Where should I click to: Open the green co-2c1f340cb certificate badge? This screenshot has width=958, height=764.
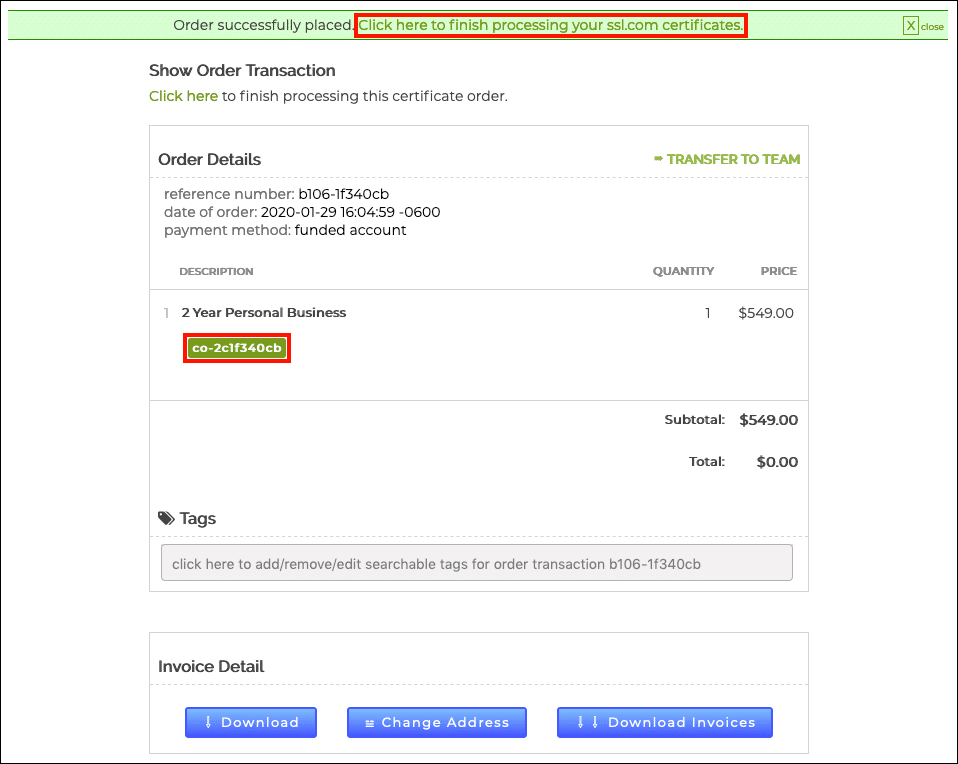tap(237, 348)
